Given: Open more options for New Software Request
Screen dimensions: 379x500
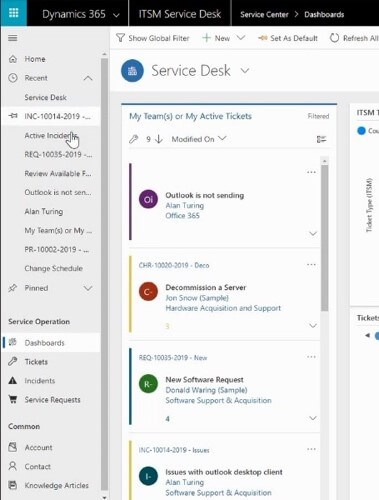Looking at the screenshot, I should point(311,357).
